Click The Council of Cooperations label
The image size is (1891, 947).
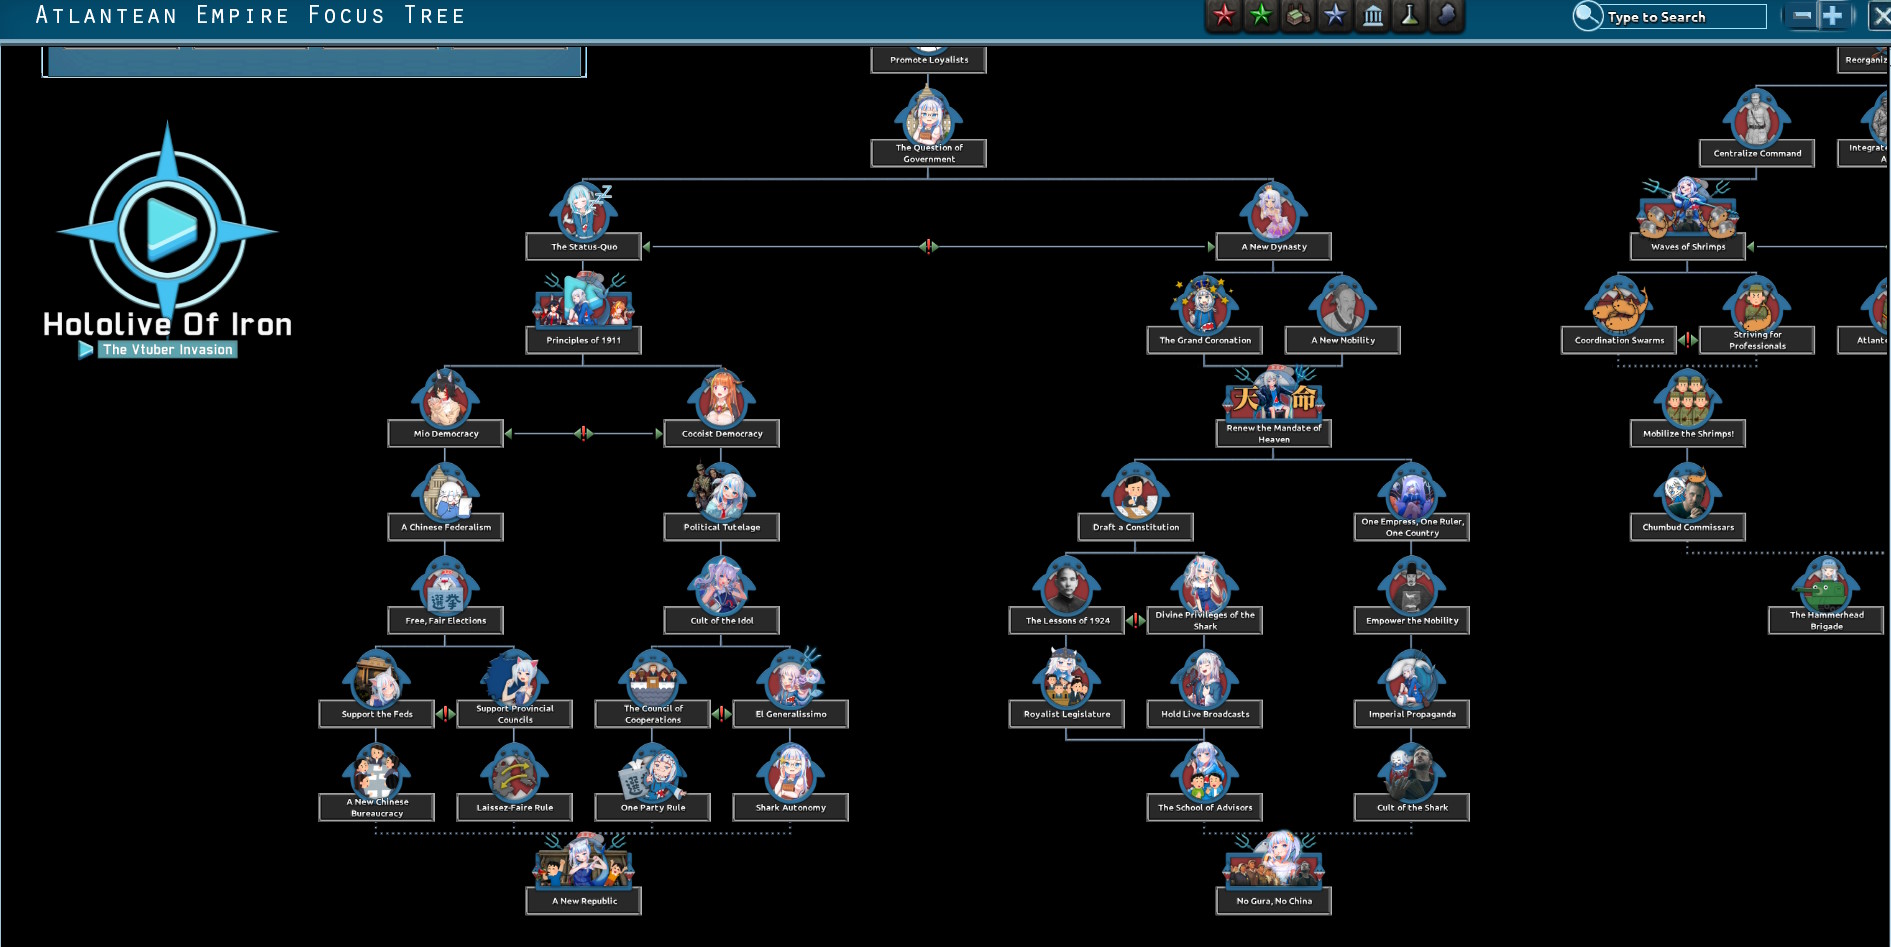click(653, 714)
